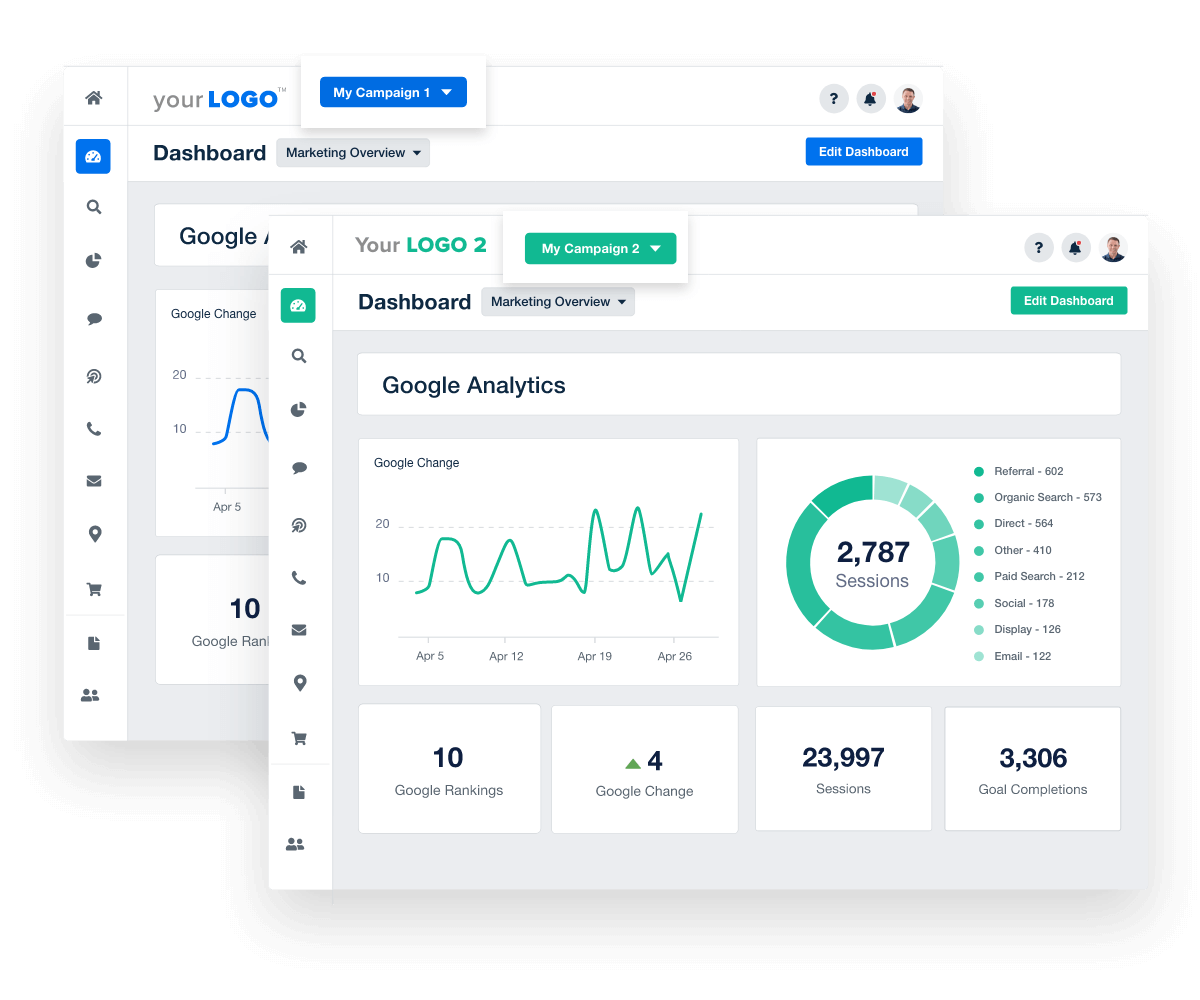This screenshot has height=1000, width=1200.
Task: Click the green Edit Dashboard button
Action: pyautogui.click(x=1068, y=301)
